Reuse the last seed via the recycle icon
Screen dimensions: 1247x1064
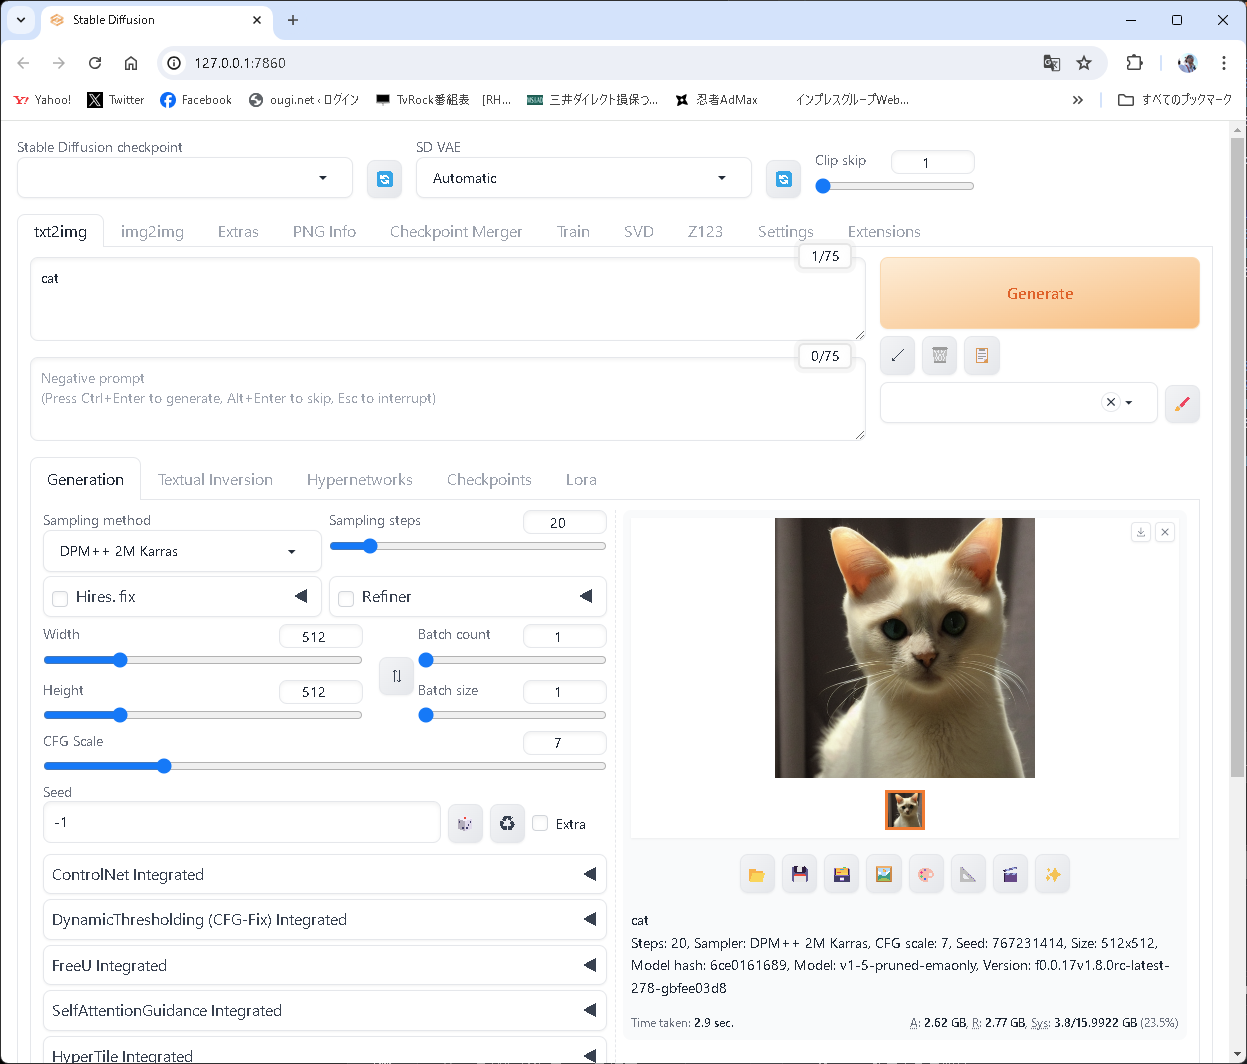point(507,823)
